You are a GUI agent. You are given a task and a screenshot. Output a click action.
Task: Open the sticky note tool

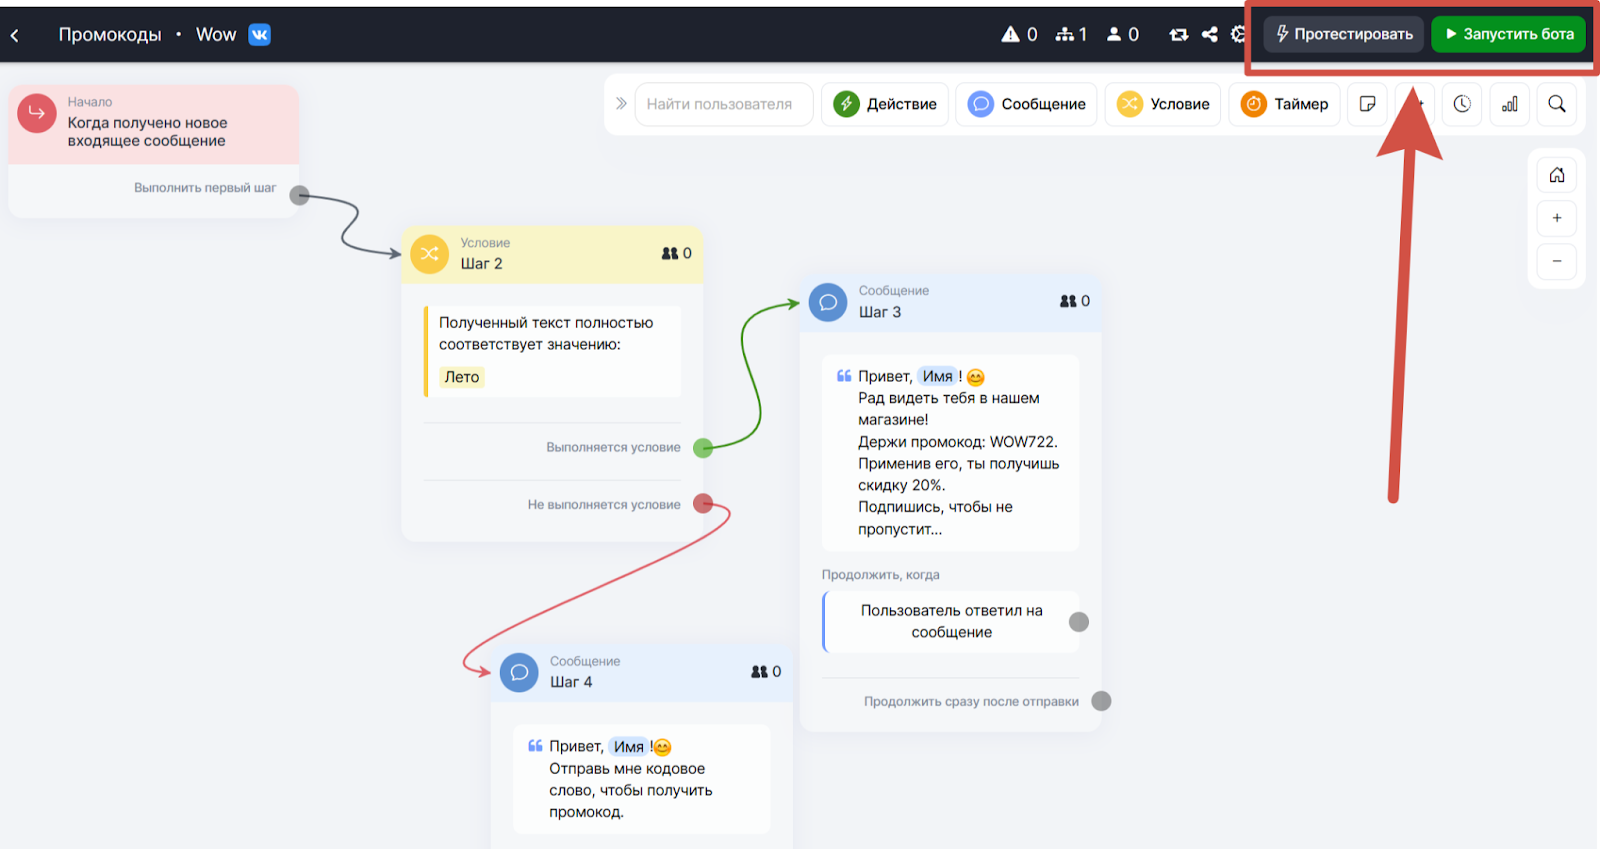pos(1367,104)
